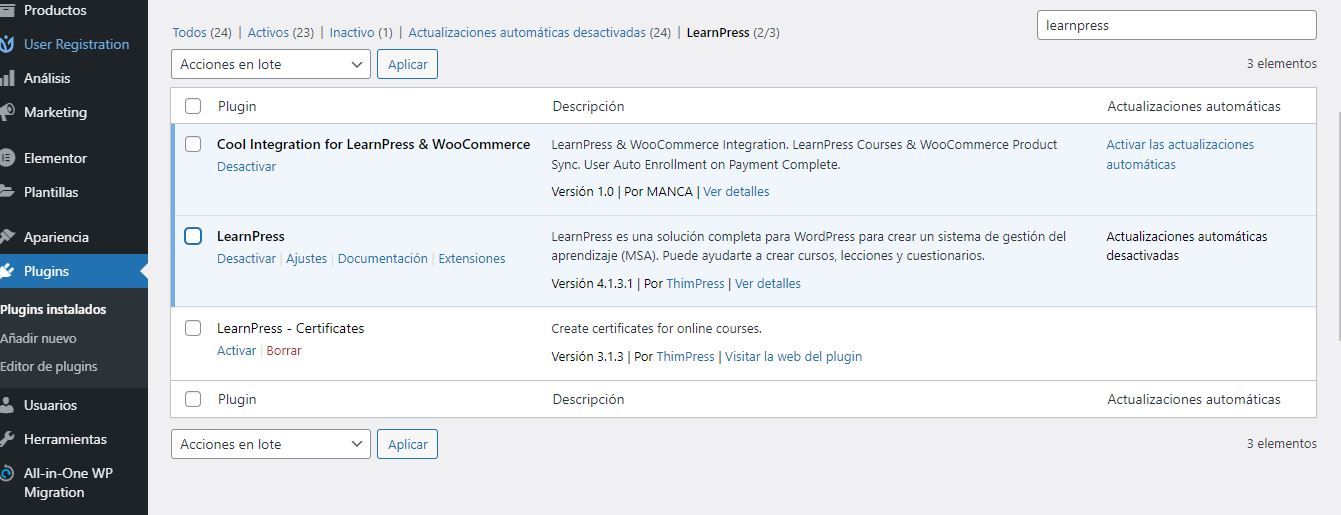1341x515 pixels.
Task: Filter by Activos (23) plugins
Action: (281, 32)
